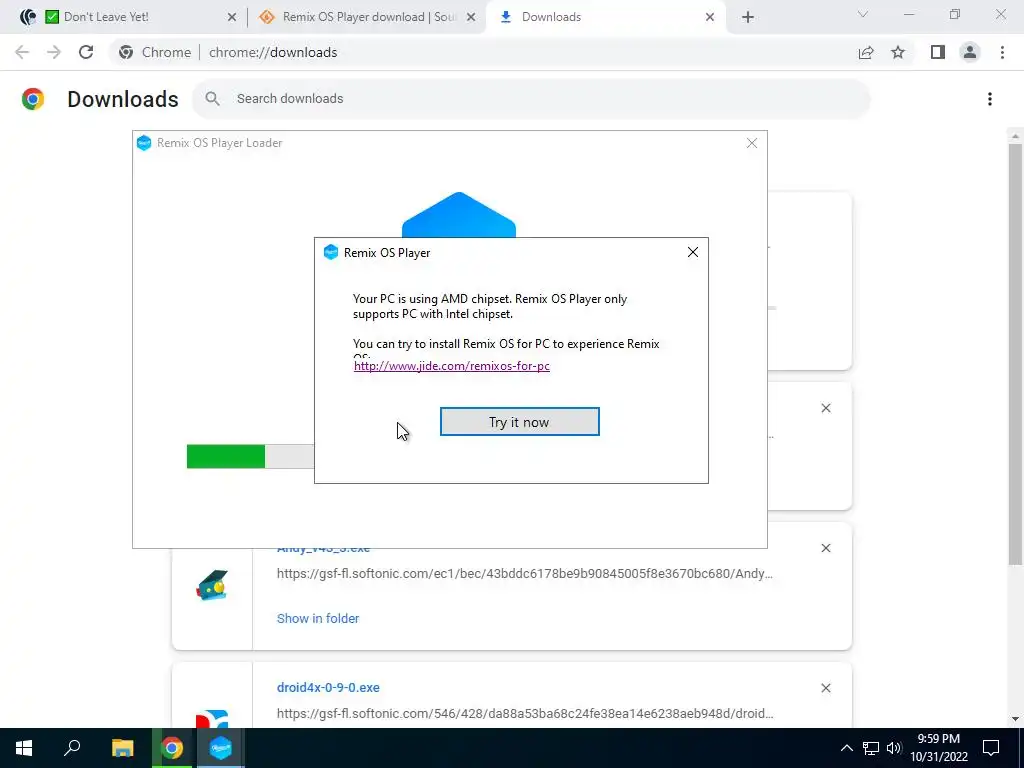The height and width of the screenshot is (768, 1024).
Task: Click the Chrome logo beside Downloads heading
Action: 33,99
